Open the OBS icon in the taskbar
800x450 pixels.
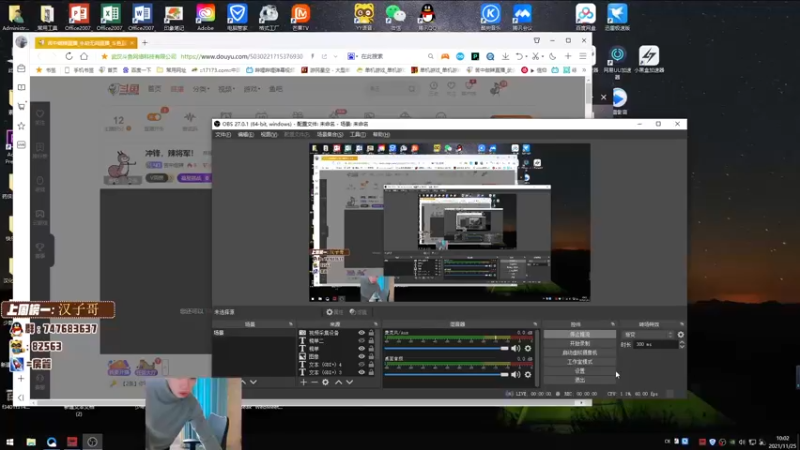pyautogui.click(x=92, y=442)
